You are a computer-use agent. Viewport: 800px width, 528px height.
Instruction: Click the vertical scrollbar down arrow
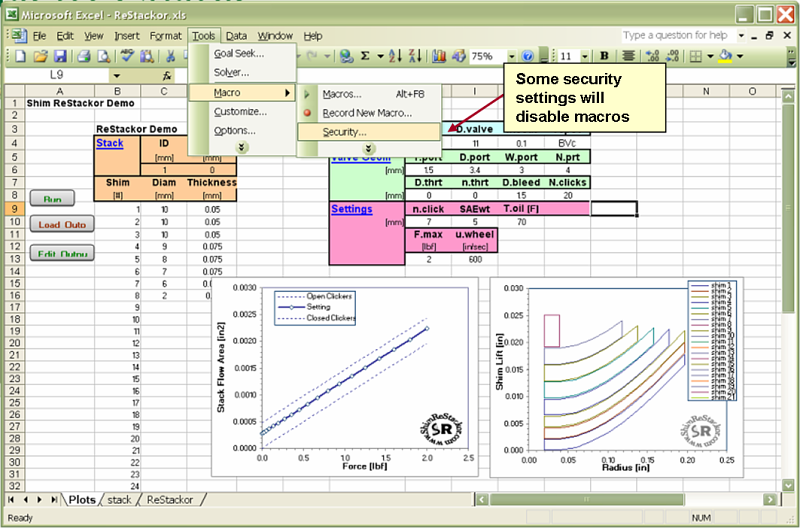tap(788, 485)
